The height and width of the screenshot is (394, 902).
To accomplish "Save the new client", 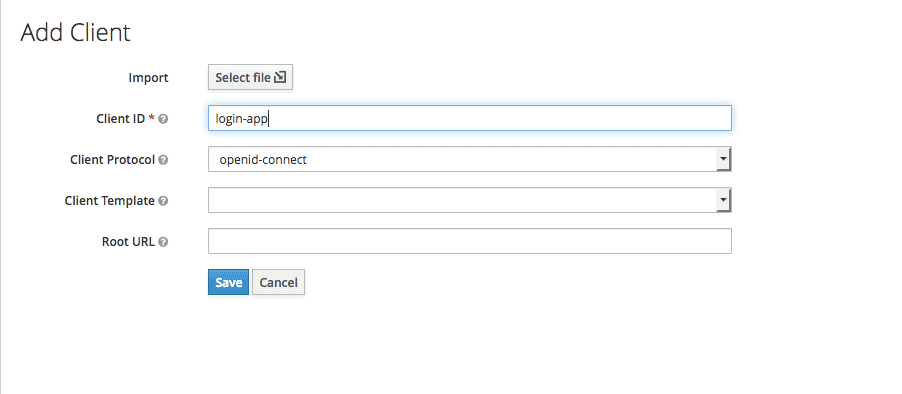I will click(x=228, y=282).
